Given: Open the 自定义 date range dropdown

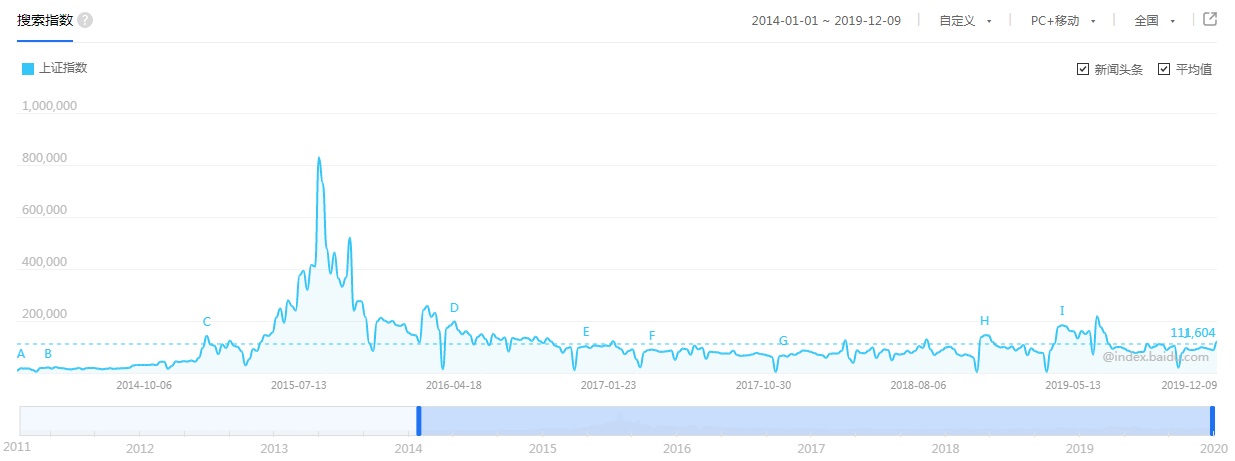Looking at the screenshot, I should pos(965,21).
